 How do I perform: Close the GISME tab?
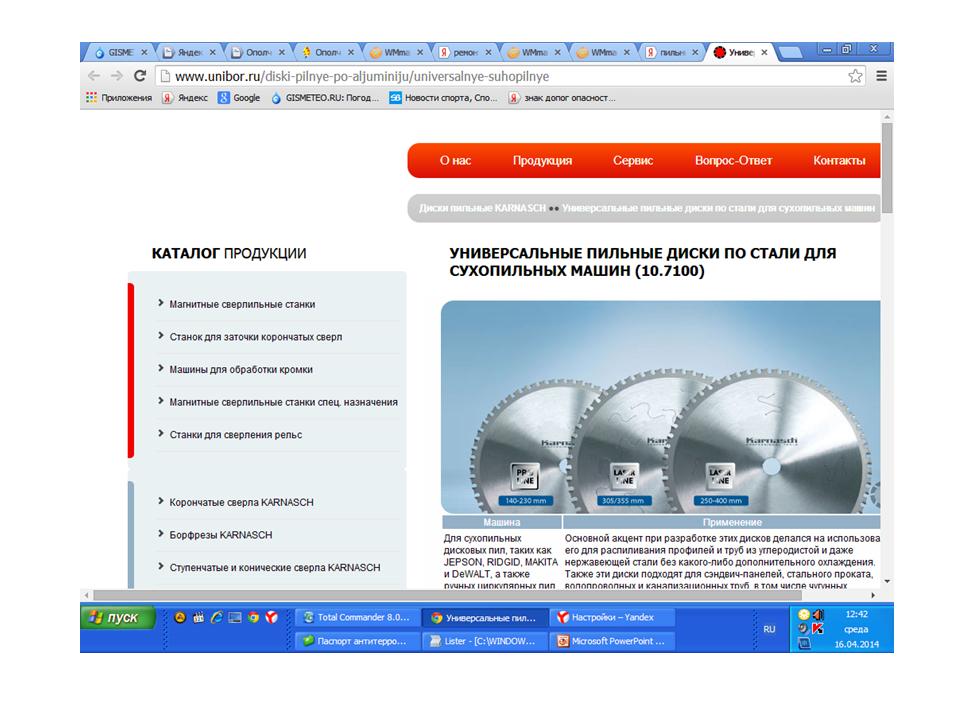point(144,53)
